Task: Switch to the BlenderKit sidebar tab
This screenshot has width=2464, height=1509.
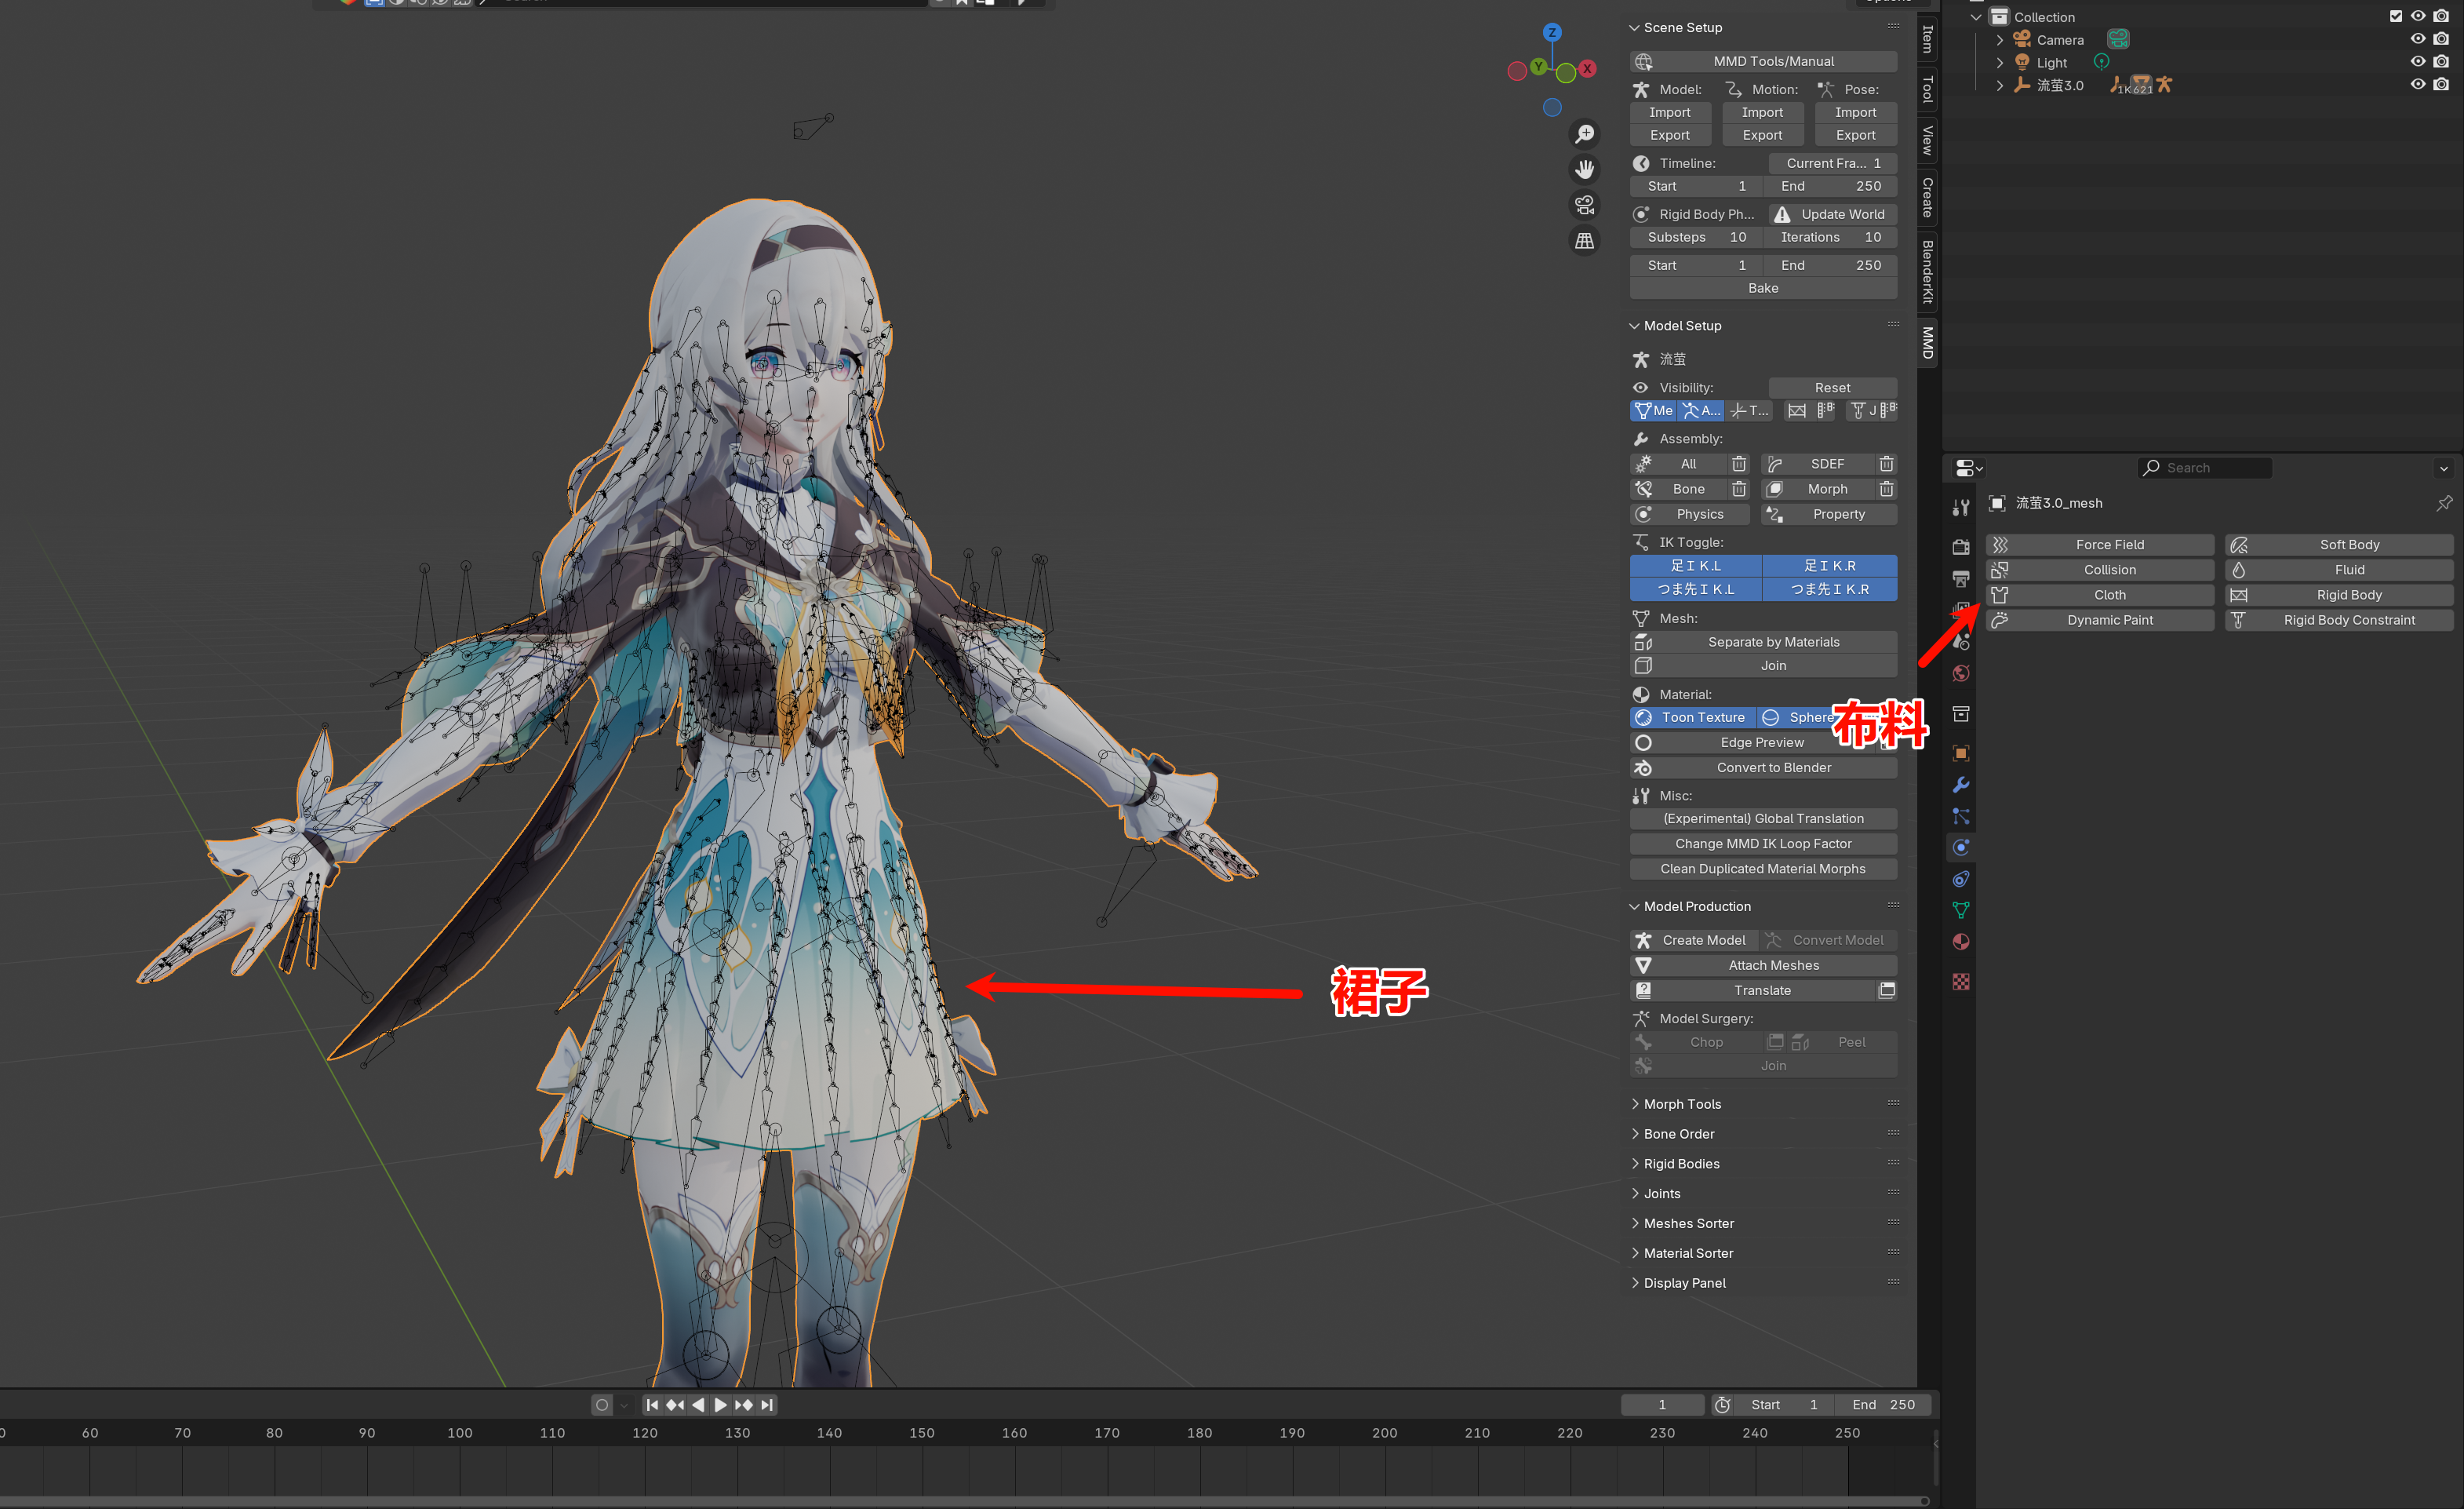Action: 1928,272
